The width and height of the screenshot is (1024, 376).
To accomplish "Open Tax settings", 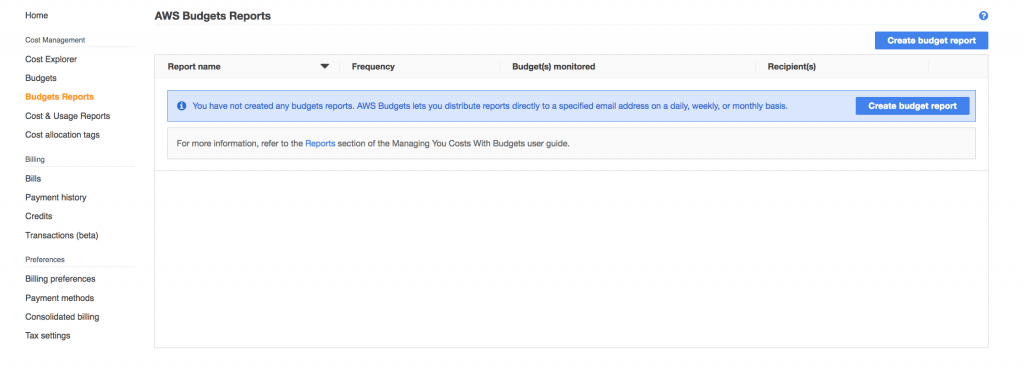I will click(48, 336).
